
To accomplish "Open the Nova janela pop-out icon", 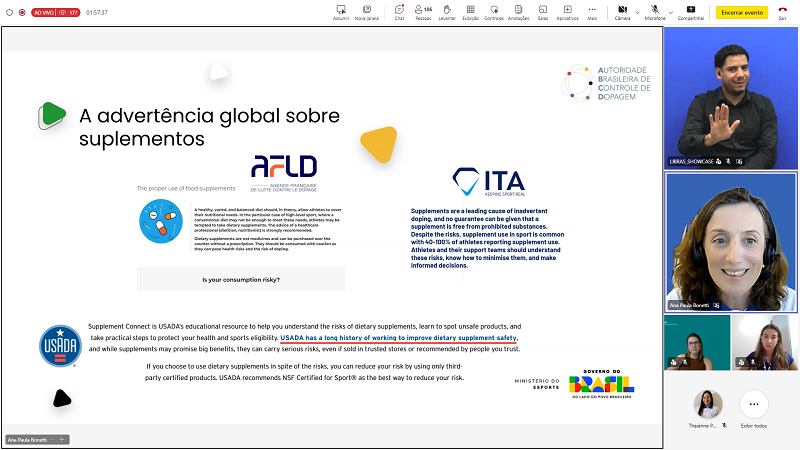I will 367,10.
